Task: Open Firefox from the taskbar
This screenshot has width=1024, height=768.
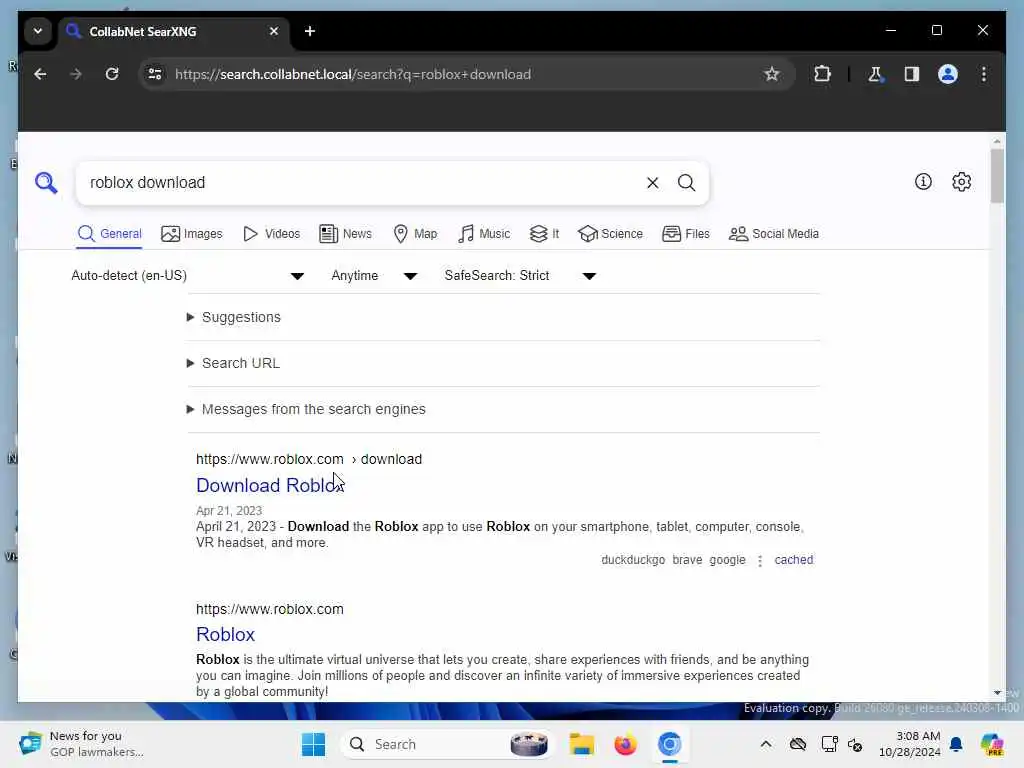Action: click(x=625, y=744)
